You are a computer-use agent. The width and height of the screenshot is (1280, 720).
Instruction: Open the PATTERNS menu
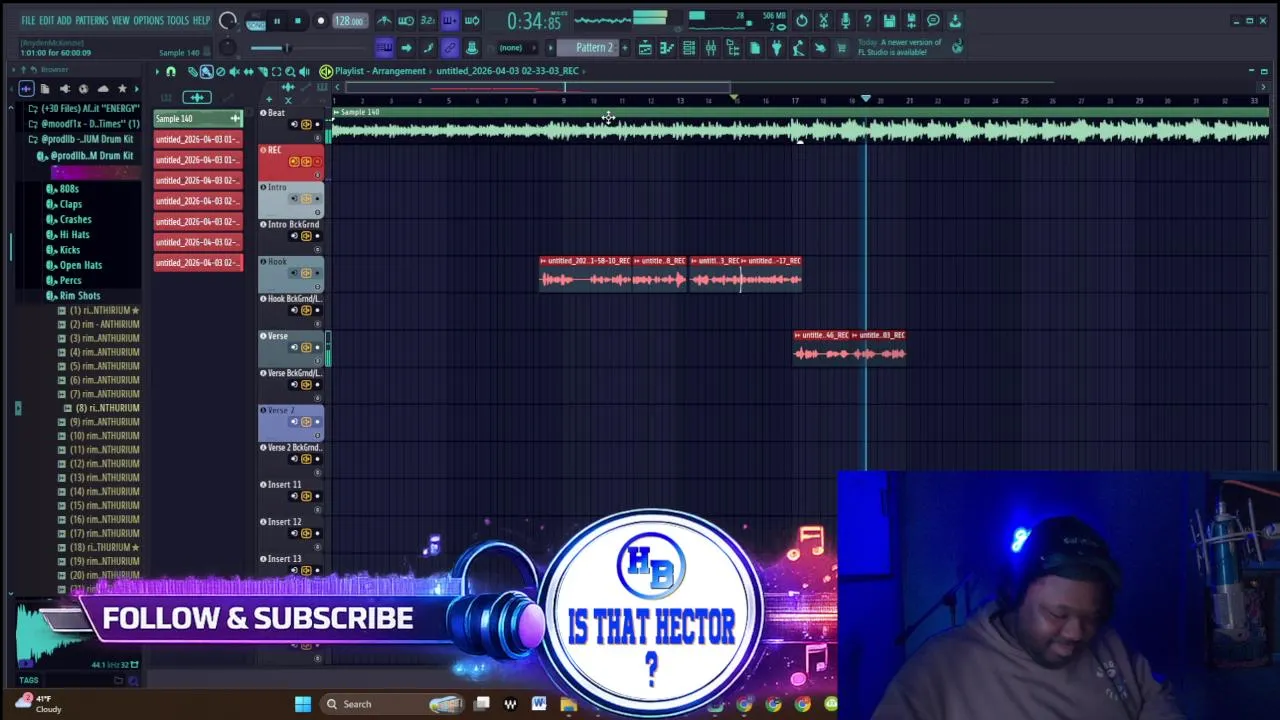click(x=92, y=21)
